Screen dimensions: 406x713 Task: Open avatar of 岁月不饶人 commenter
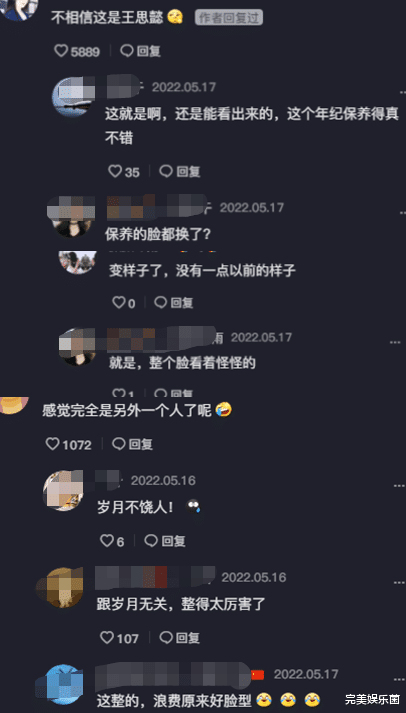coord(63,491)
